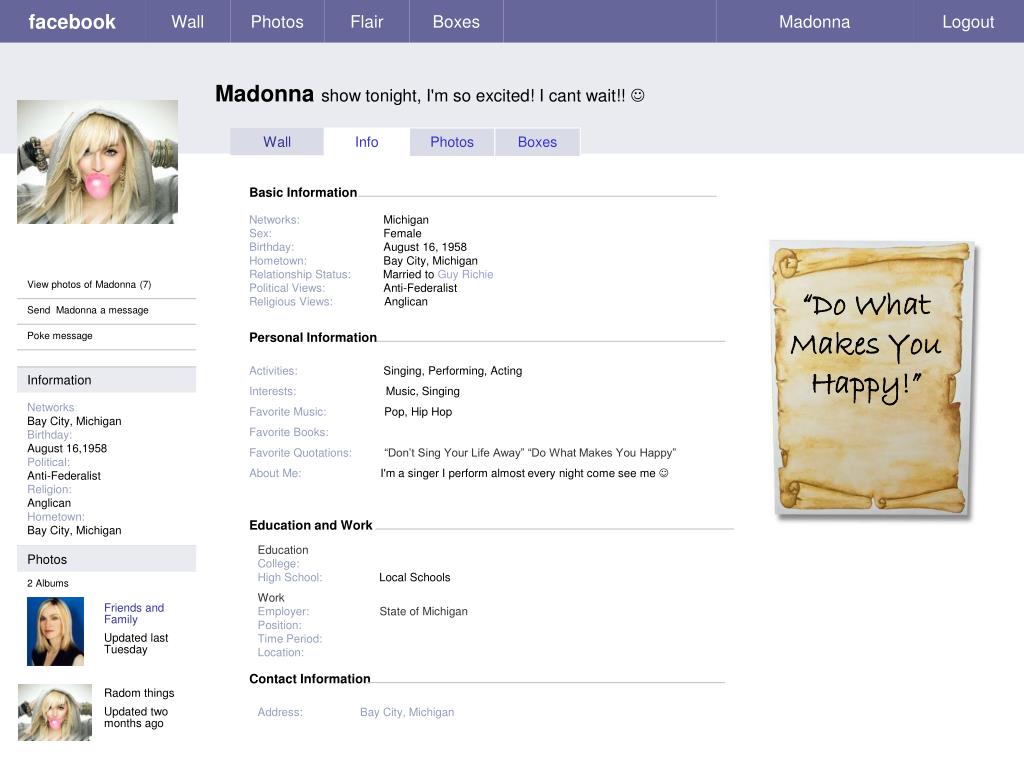Click the About Me description text

524,473
